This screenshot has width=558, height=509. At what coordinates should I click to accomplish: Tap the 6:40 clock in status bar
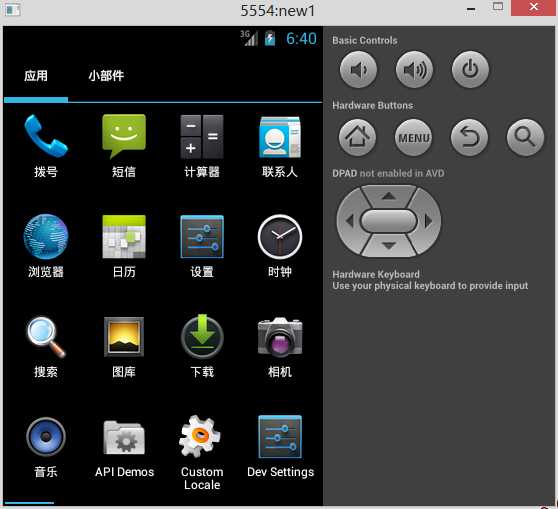coord(301,38)
